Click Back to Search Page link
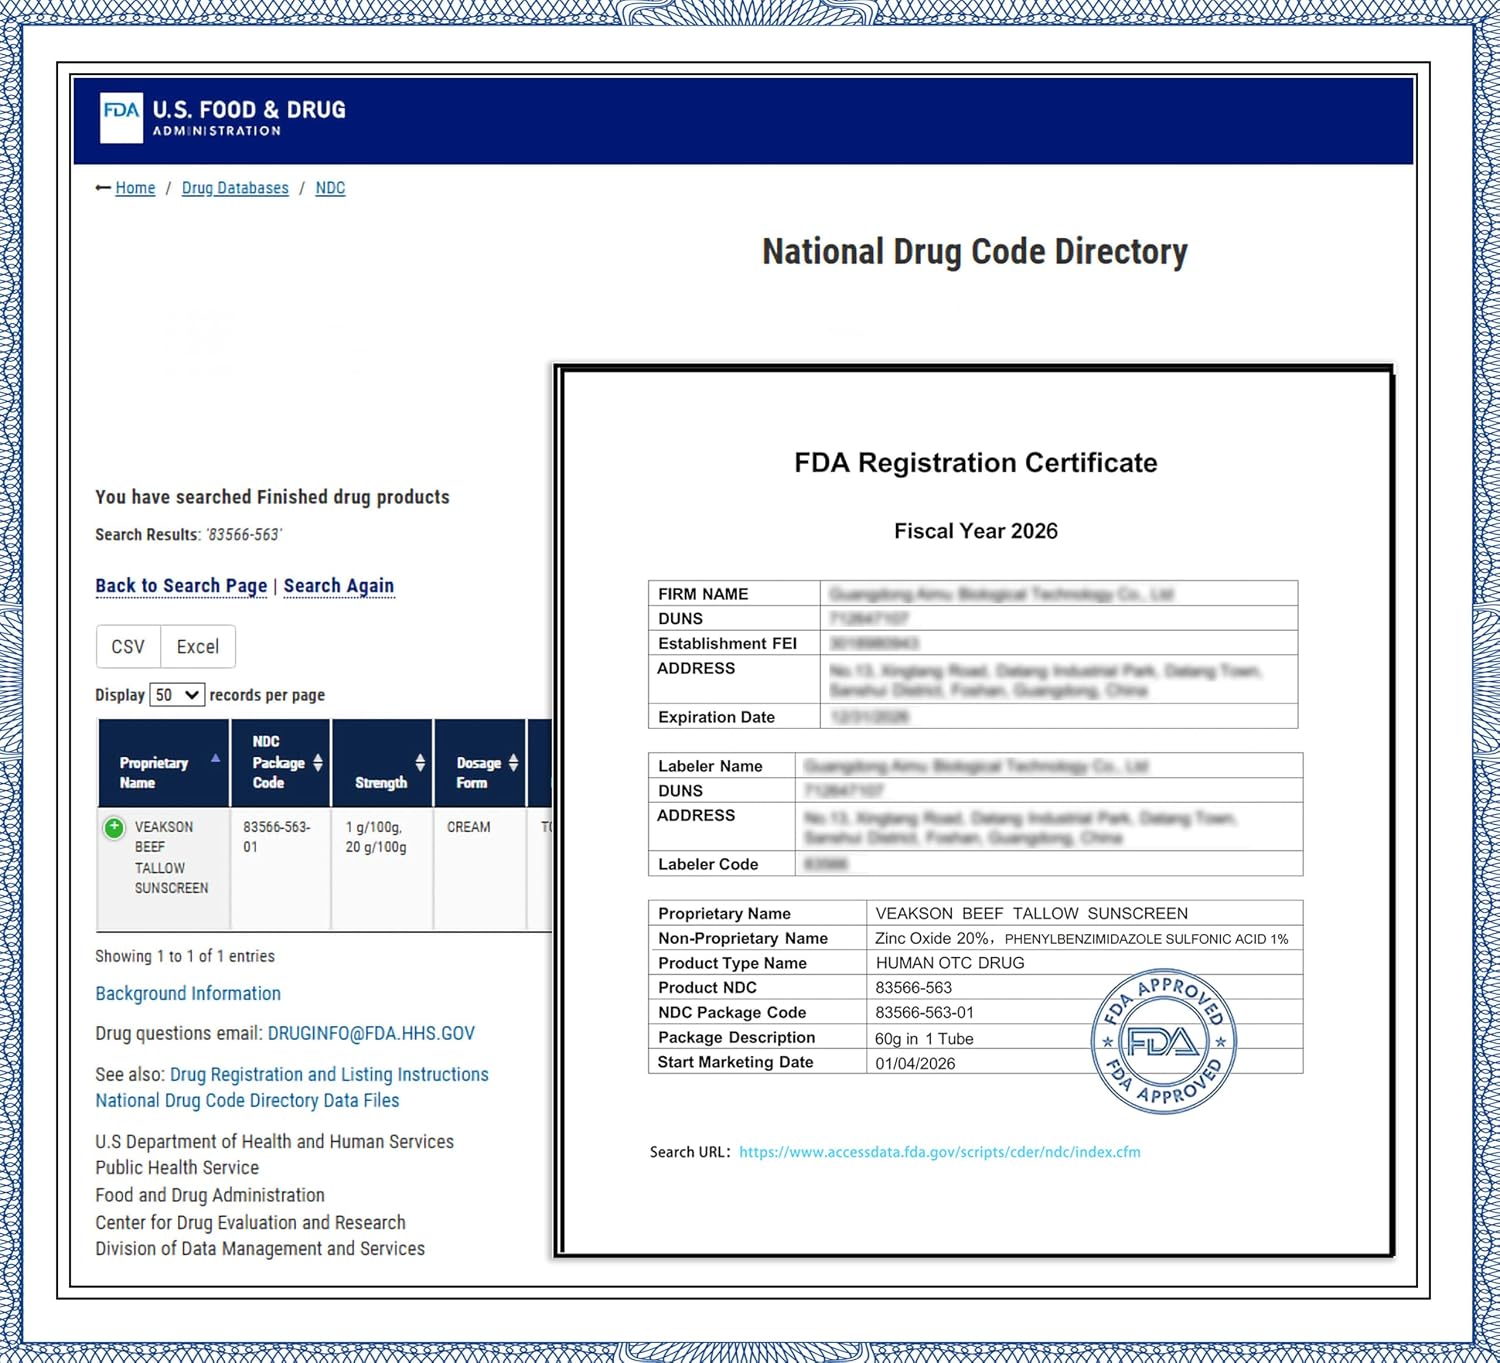1500x1363 pixels. (x=181, y=586)
